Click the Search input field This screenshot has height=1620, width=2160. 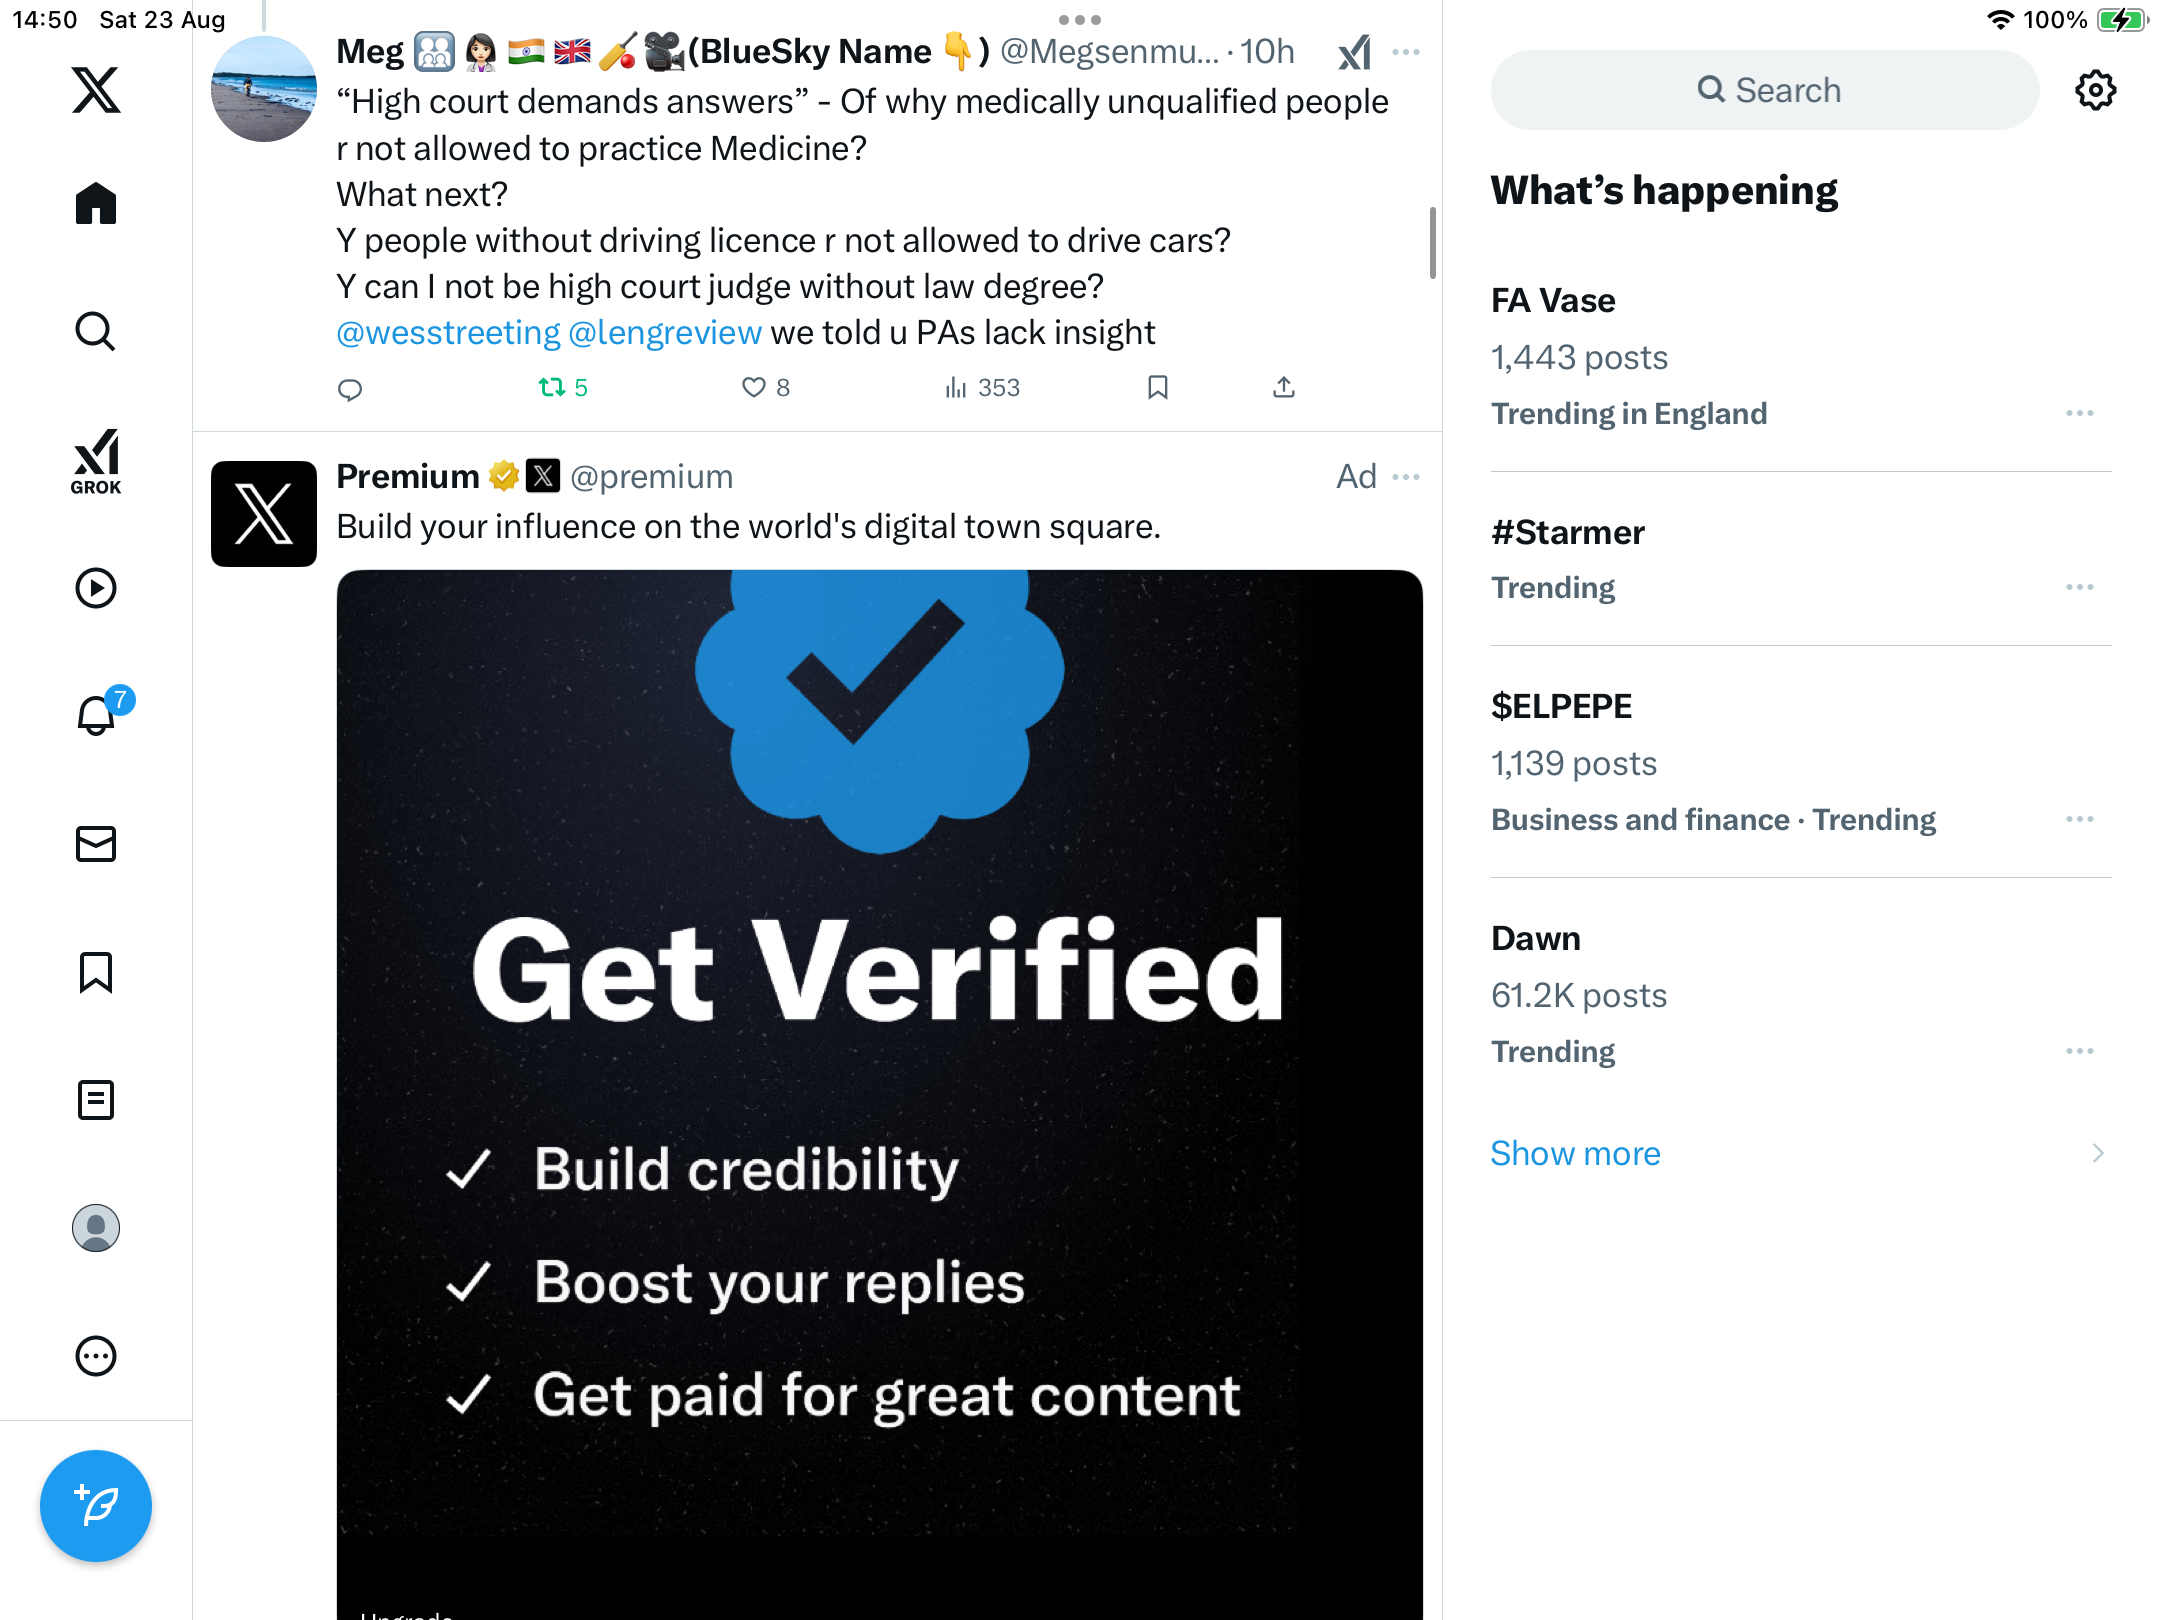coord(1765,90)
